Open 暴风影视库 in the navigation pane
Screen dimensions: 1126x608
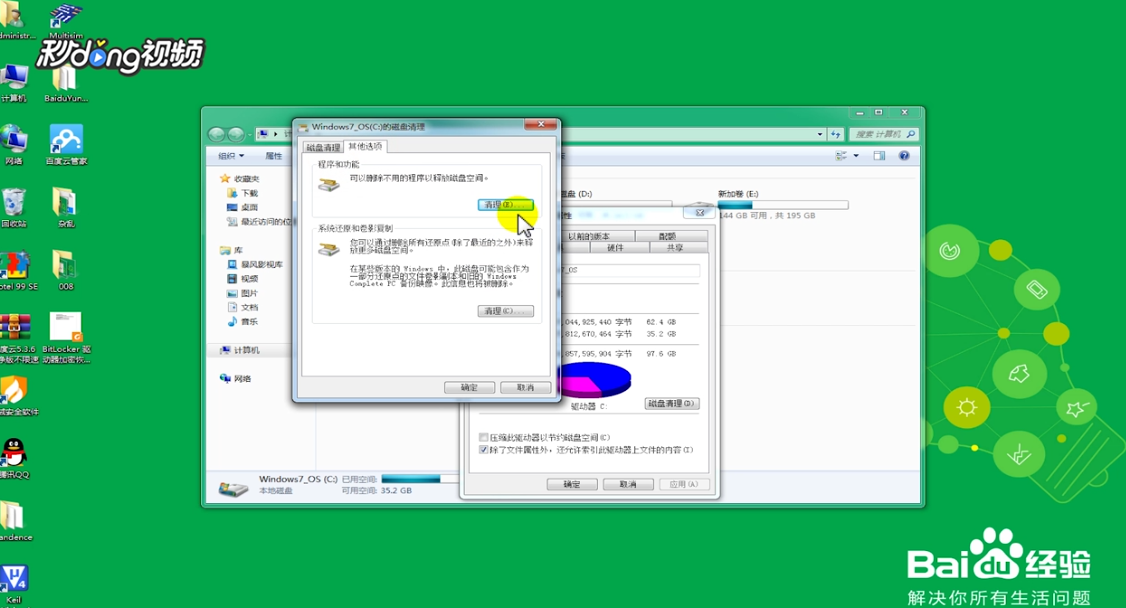point(255,264)
